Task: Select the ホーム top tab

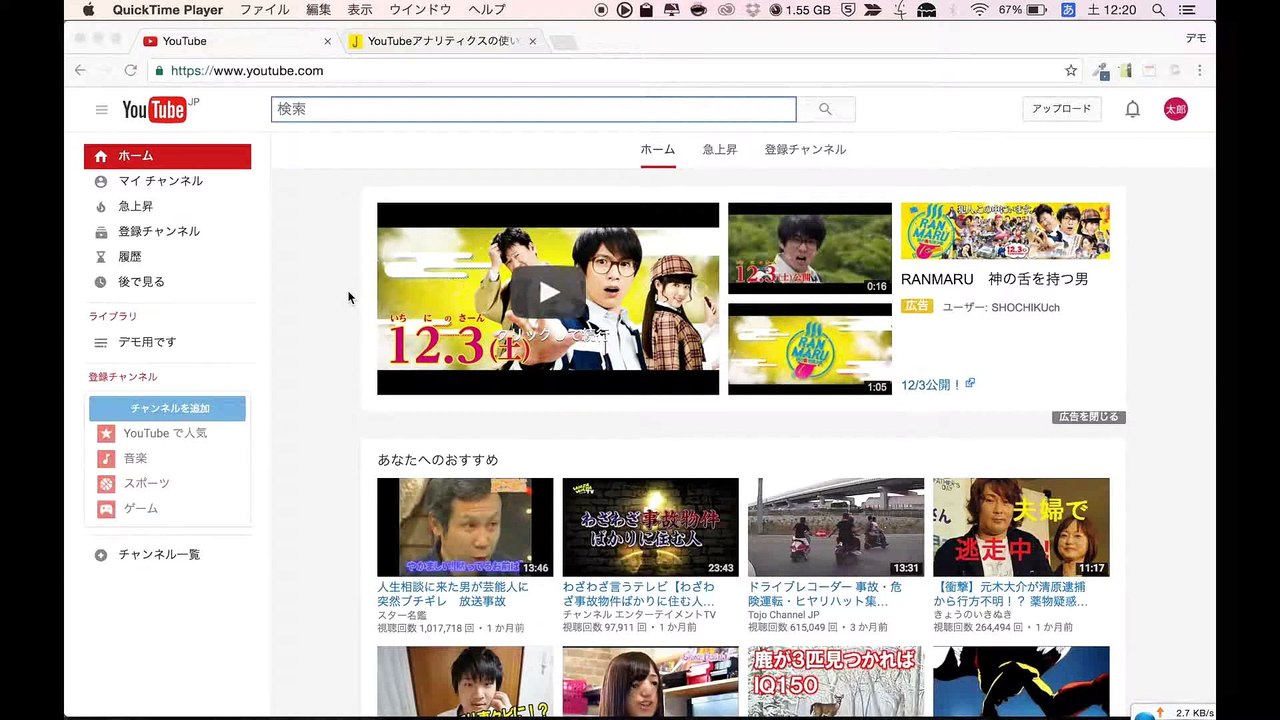Action: (658, 149)
